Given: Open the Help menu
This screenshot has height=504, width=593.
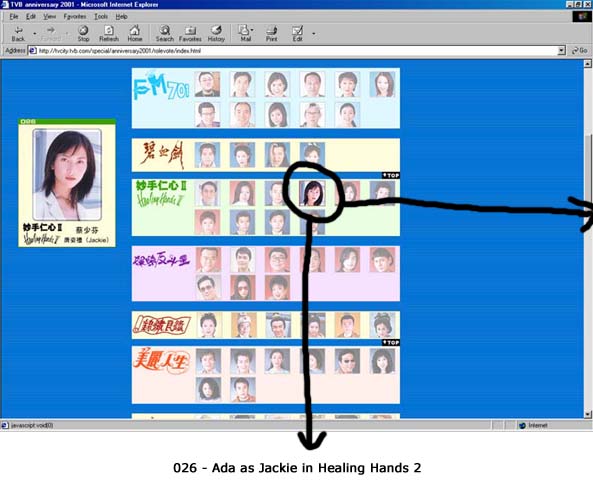Looking at the screenshot, I should pyautogui.click(x=121, y=17).
